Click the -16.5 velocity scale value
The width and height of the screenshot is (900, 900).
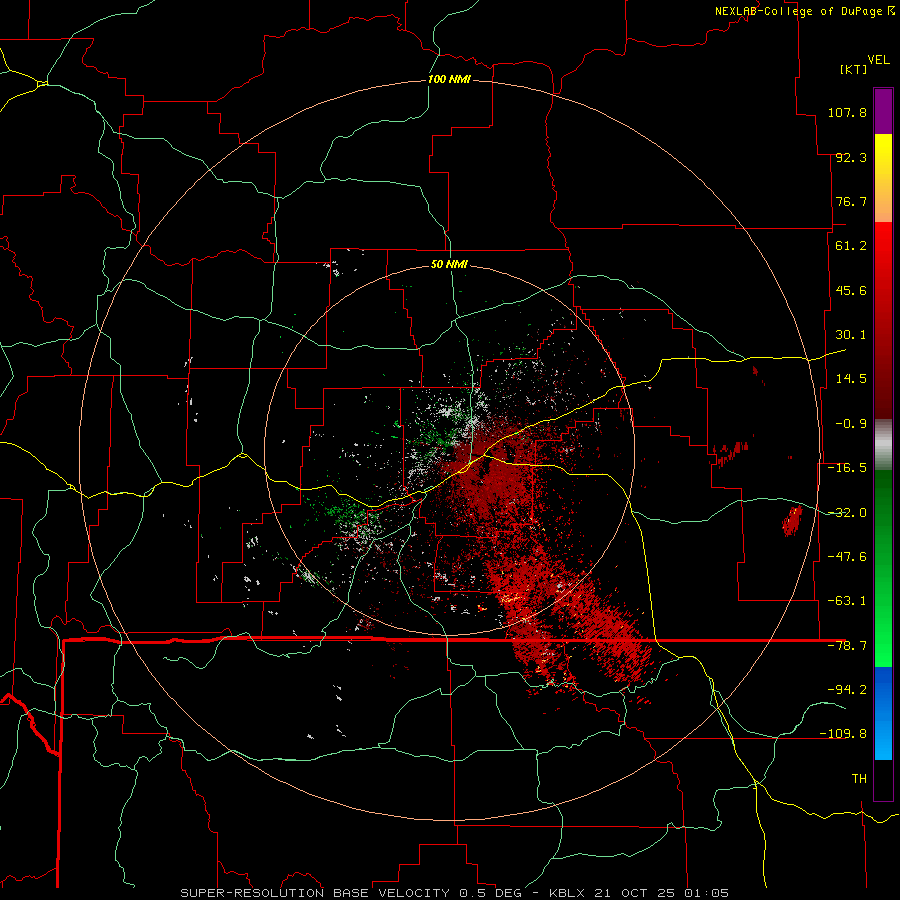(x=847, y=468)
